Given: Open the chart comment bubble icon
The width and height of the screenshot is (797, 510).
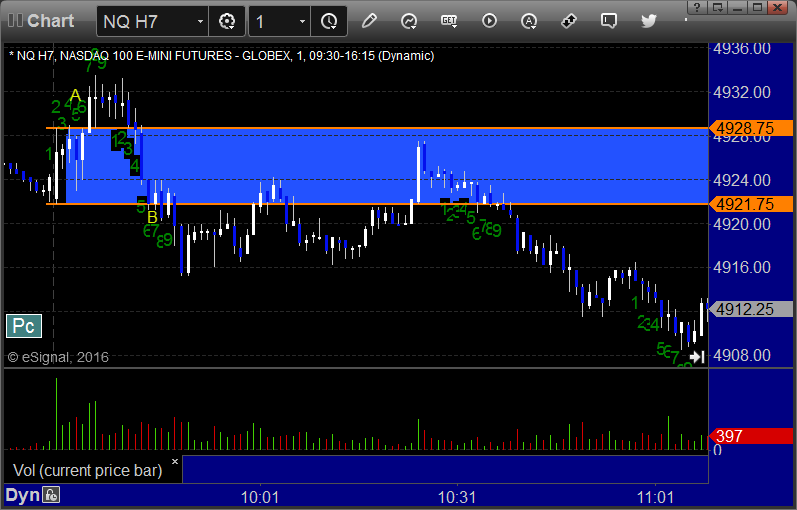Looking at the screenshot, I should (608, 21).
